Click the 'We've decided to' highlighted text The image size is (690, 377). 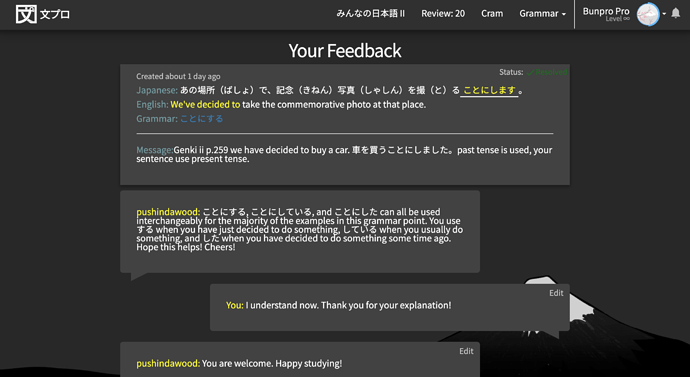click(x=205, y=105)
